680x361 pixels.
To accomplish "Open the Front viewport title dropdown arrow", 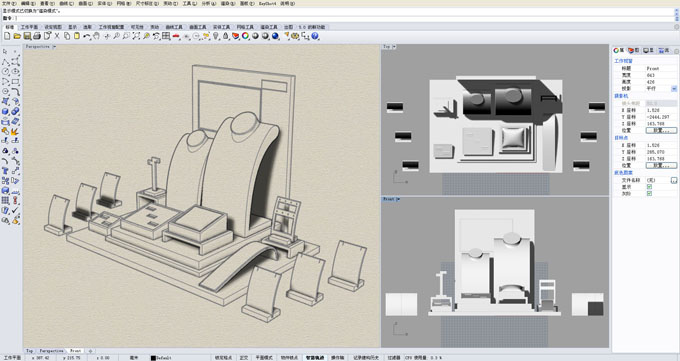I will point(398,199).
